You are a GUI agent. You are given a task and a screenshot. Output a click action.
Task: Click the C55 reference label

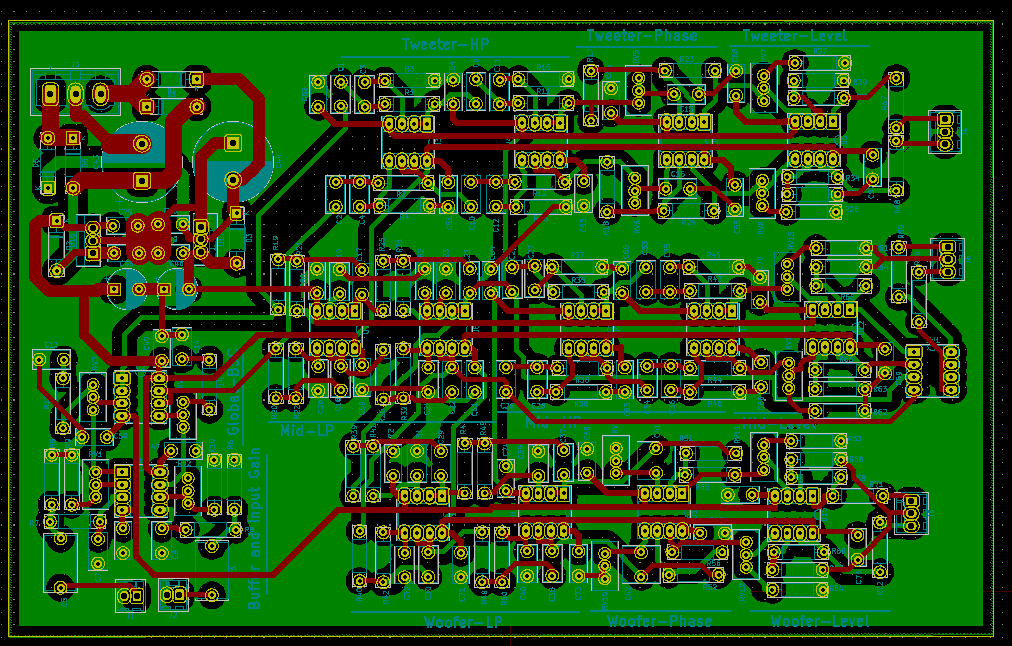[736, 226]
